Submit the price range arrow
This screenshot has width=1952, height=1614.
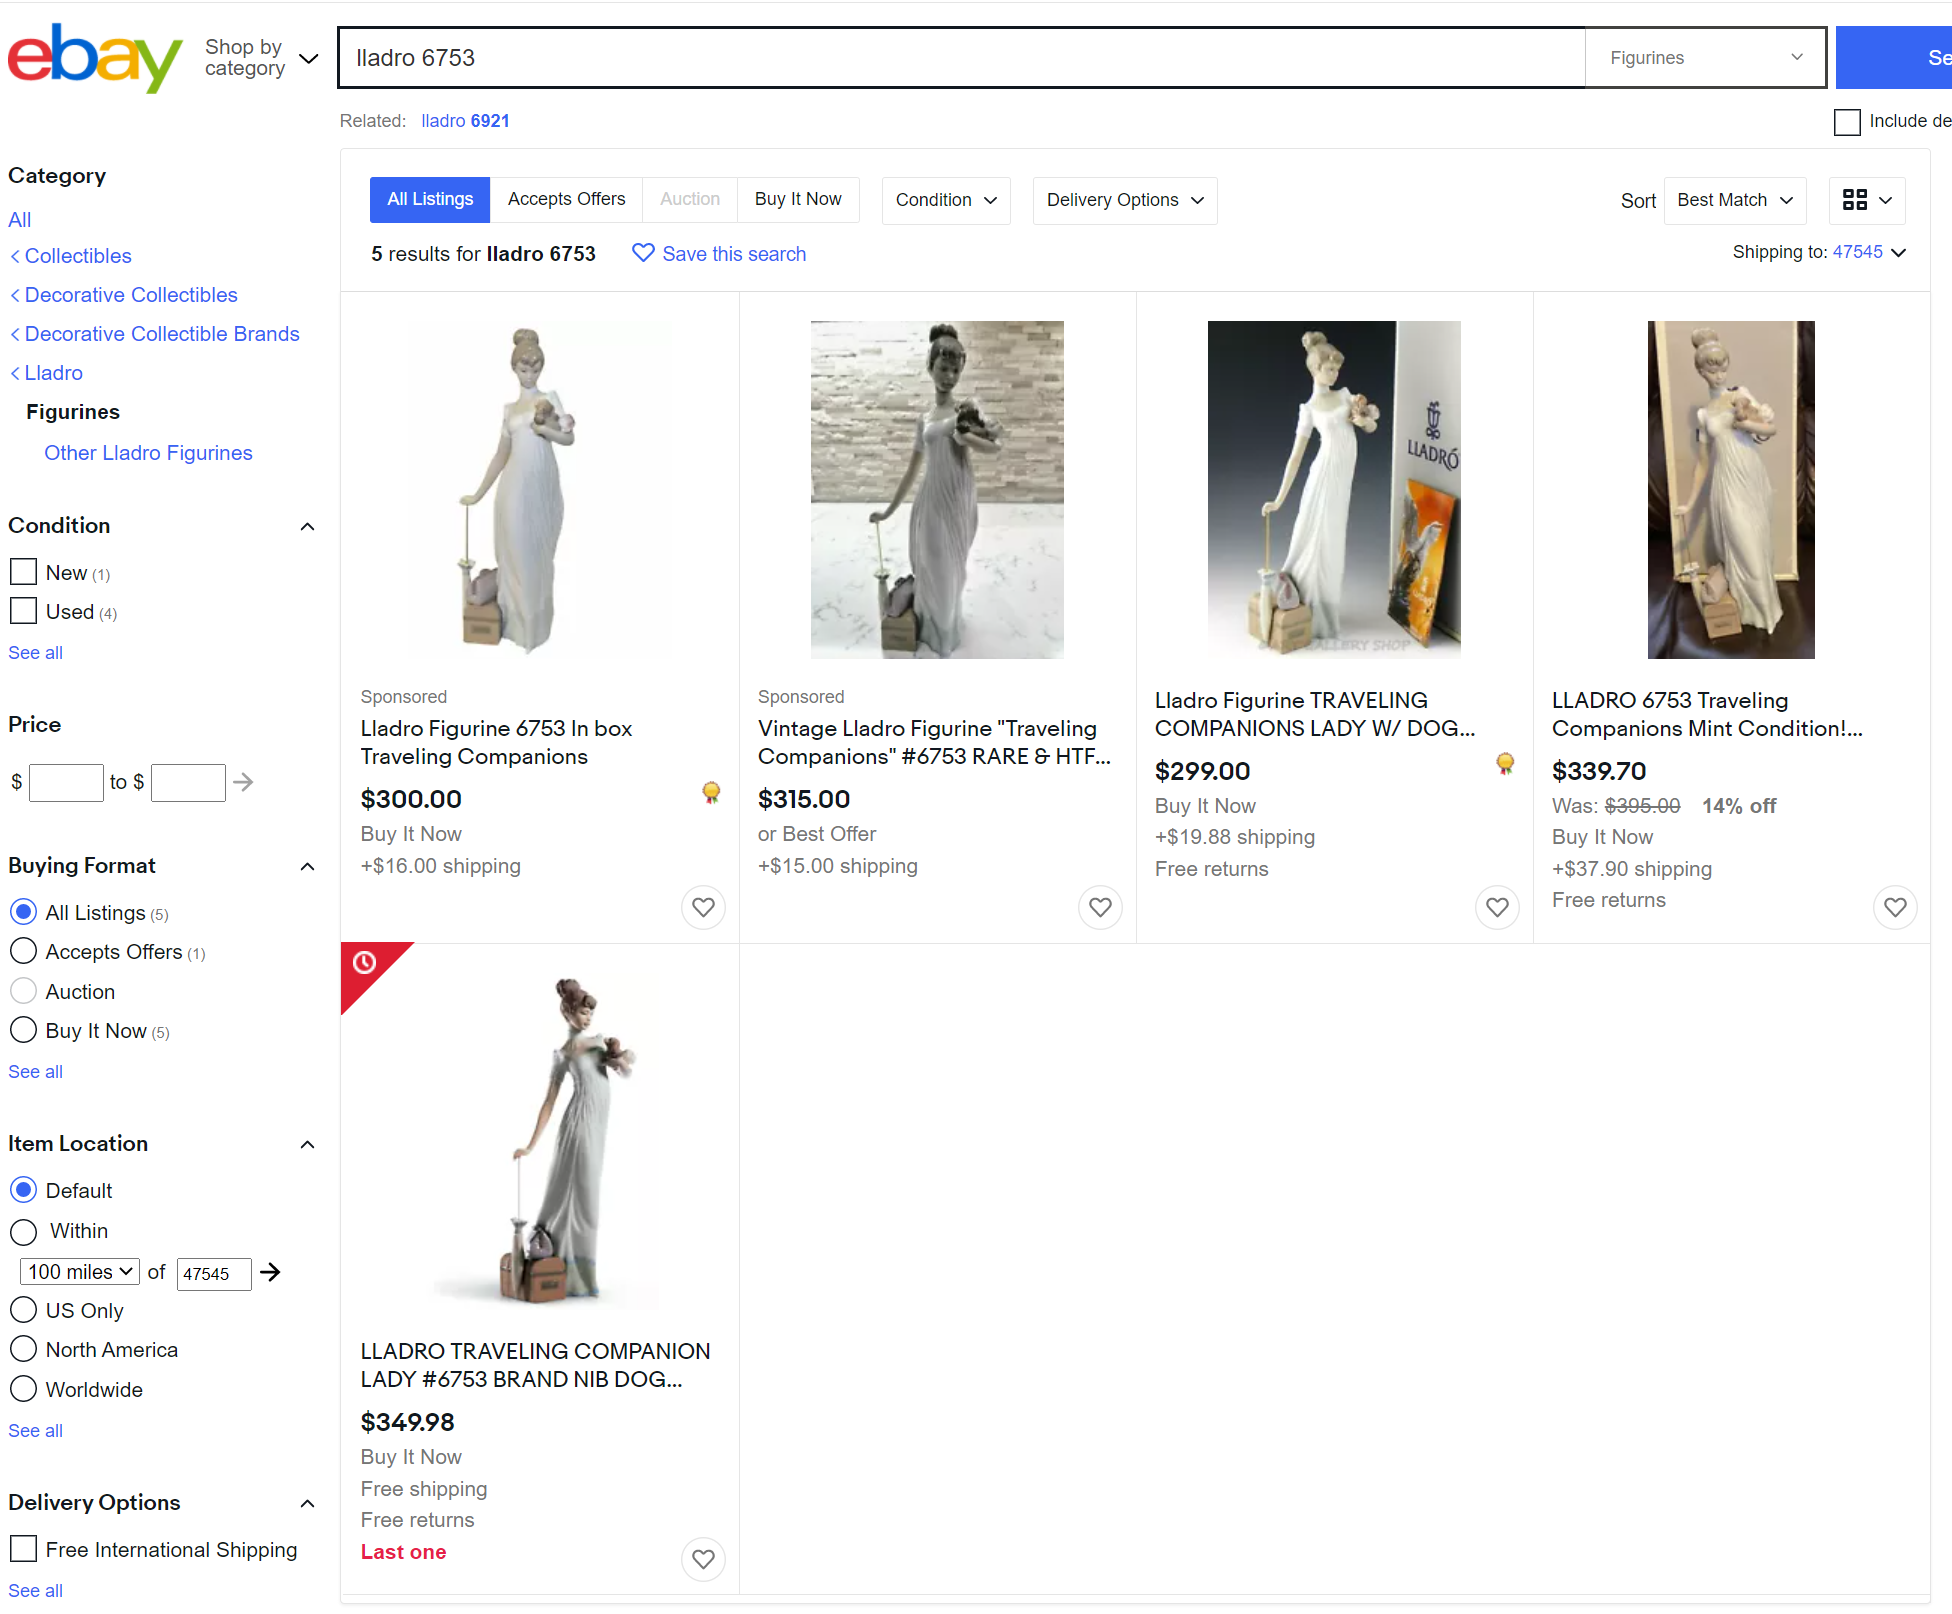(x=243, y=782)
